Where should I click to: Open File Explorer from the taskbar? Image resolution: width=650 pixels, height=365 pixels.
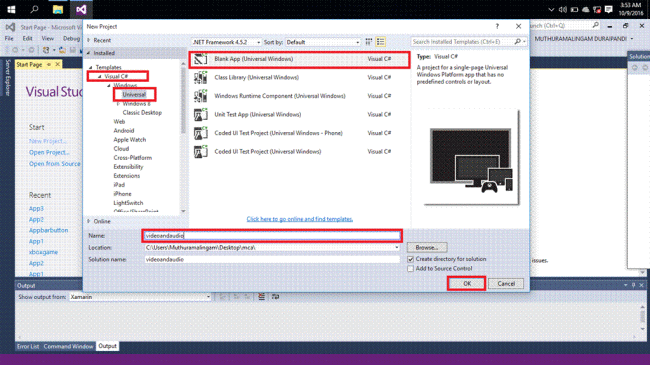58,9
